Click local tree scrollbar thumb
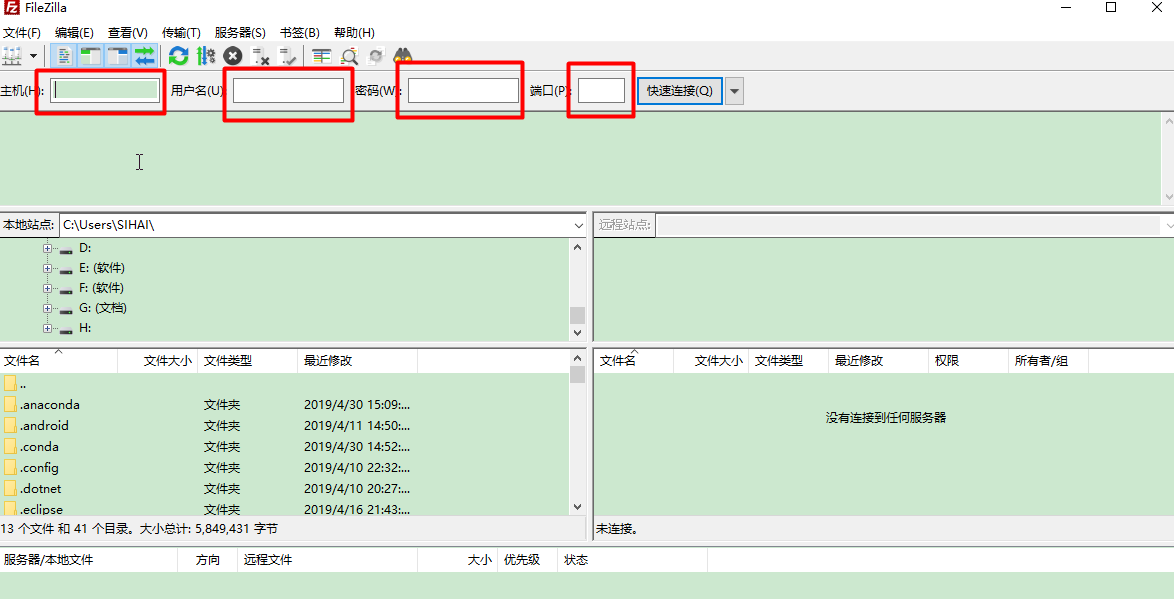The width and height of the screenshot is (1174, 599). click(x=577, y=315)
